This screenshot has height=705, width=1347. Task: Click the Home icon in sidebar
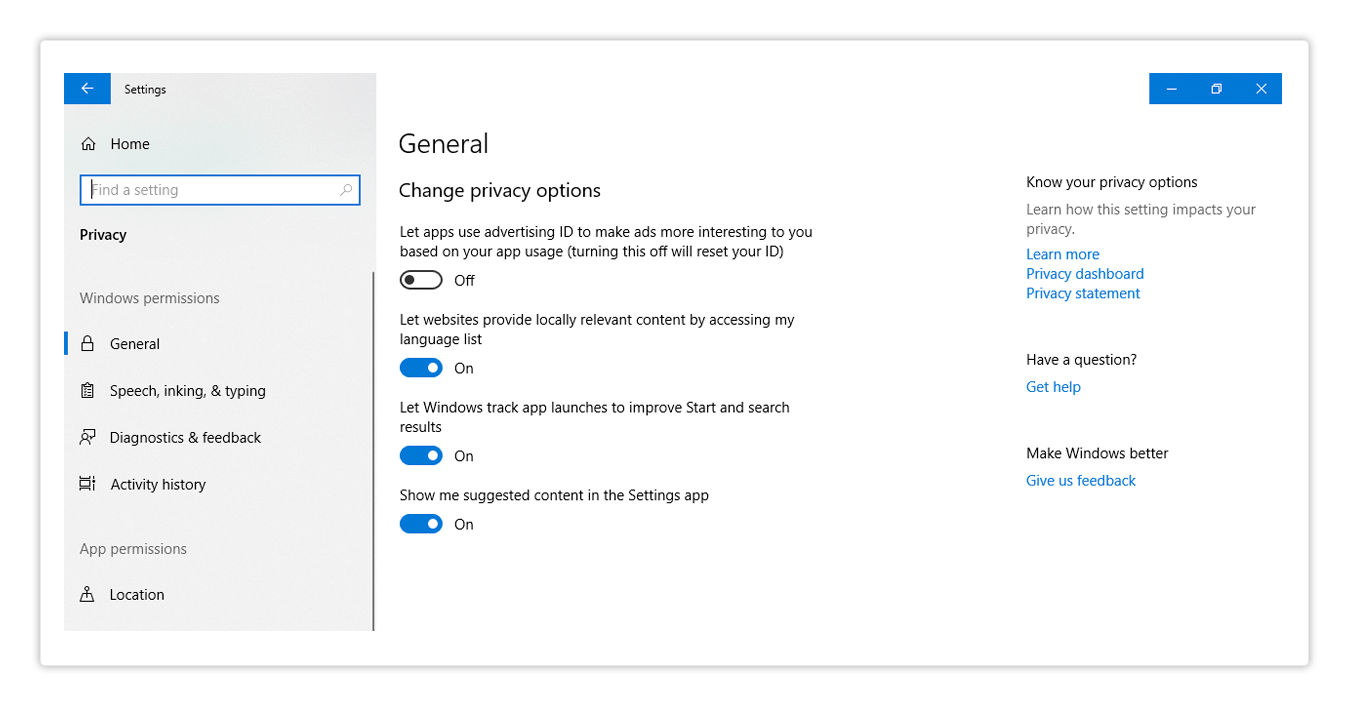coord(89,144)
